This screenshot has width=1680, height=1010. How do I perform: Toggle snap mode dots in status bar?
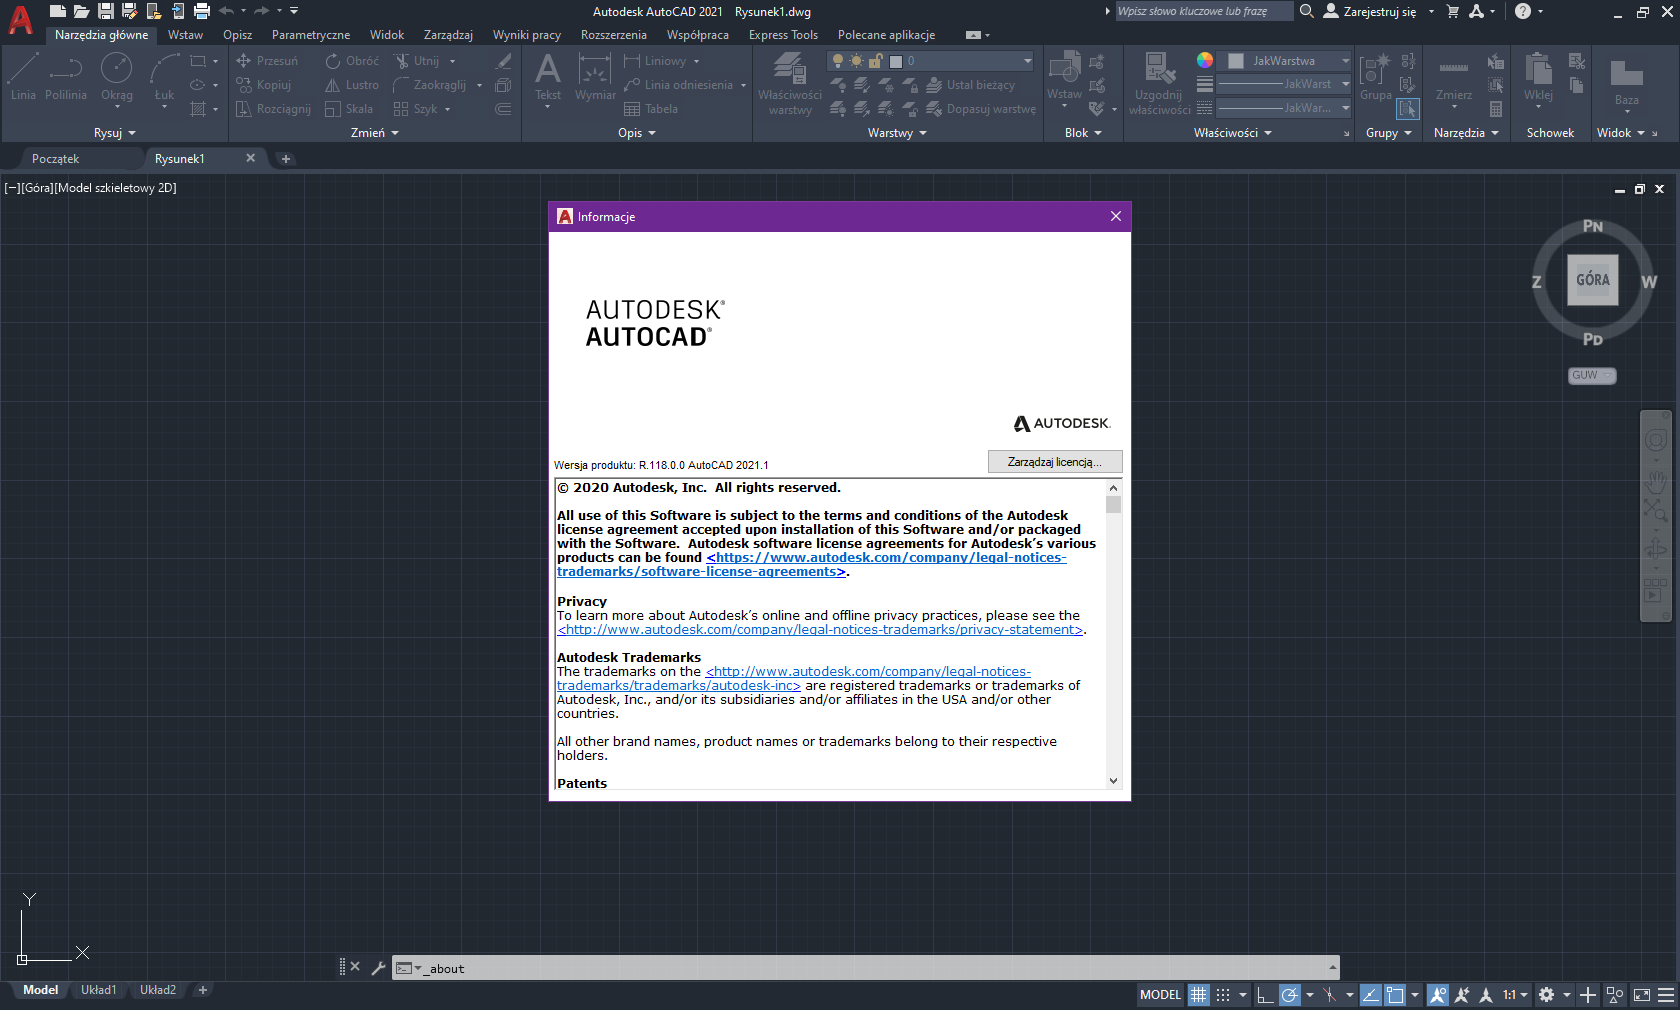click(x=1223, y=995)
